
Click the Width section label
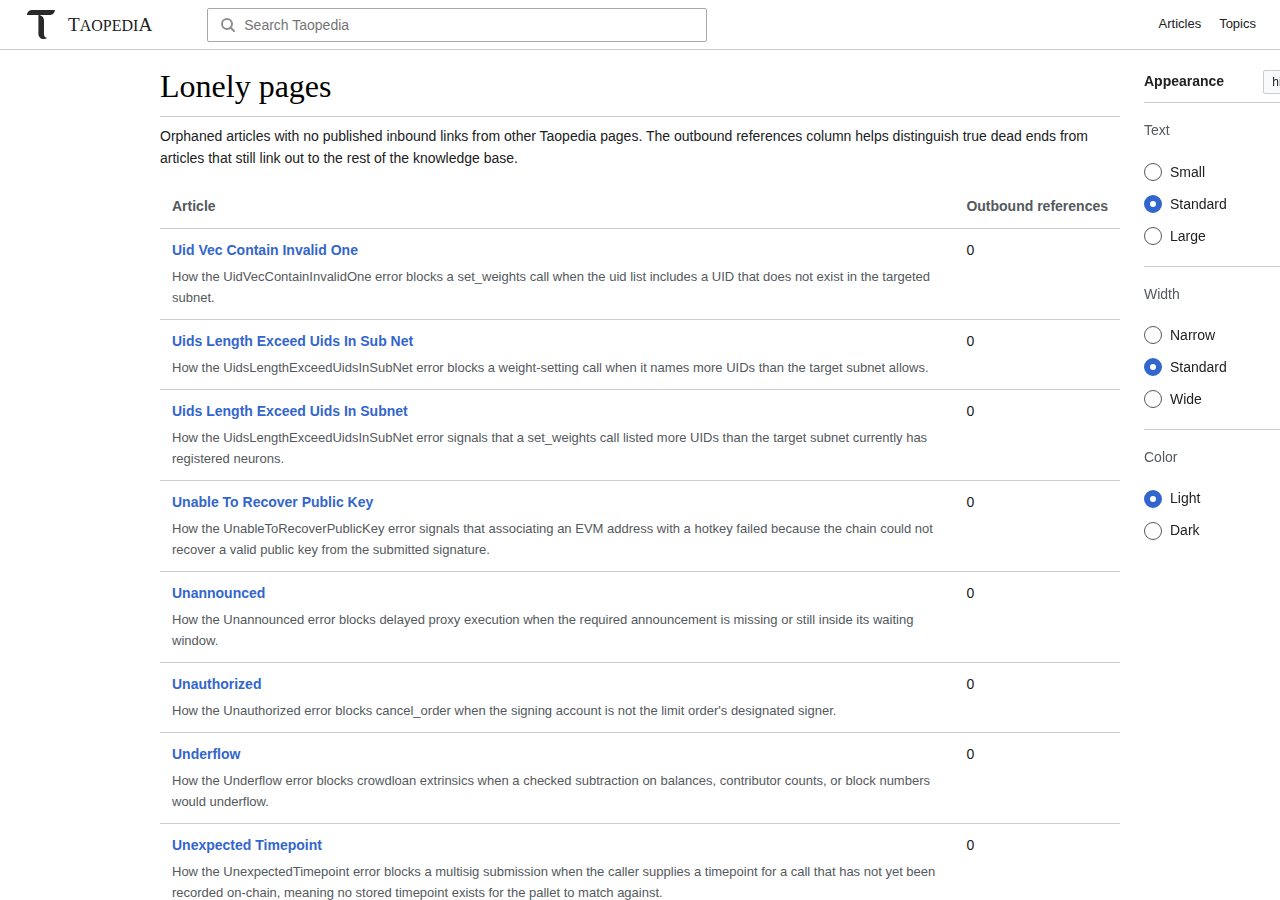click(1162, 294)
